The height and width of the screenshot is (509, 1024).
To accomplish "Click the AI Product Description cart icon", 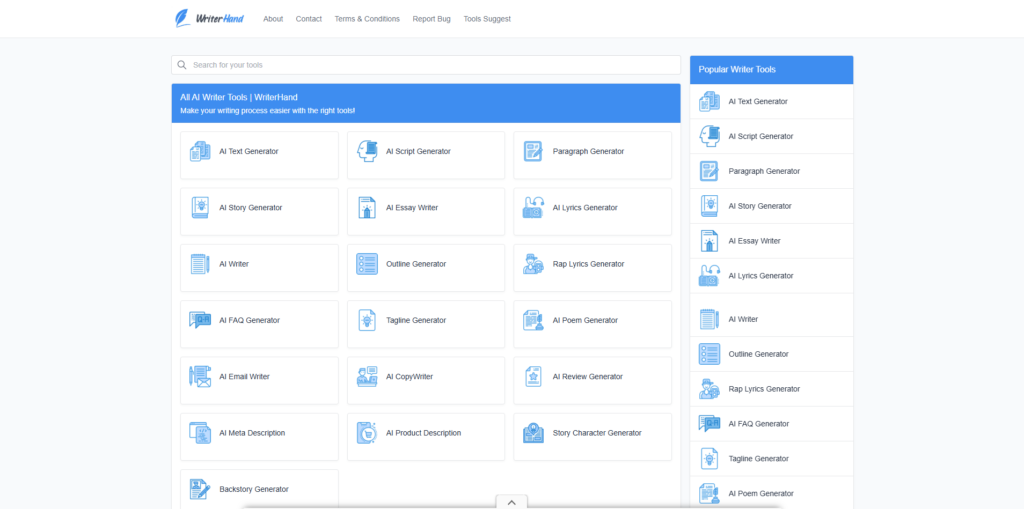I will pyautogui.click(x=367, y=433).
